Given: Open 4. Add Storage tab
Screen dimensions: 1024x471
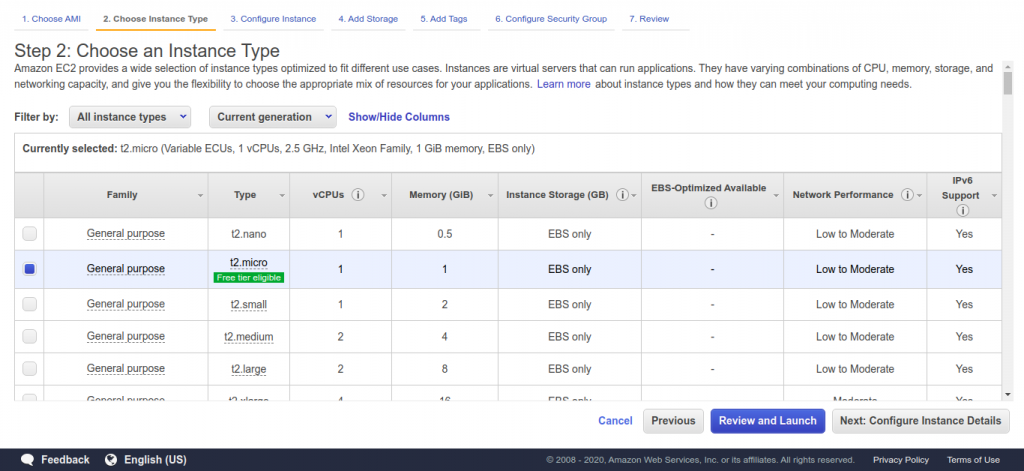Looking at the screenshot, I should click(x=368, y=19).
